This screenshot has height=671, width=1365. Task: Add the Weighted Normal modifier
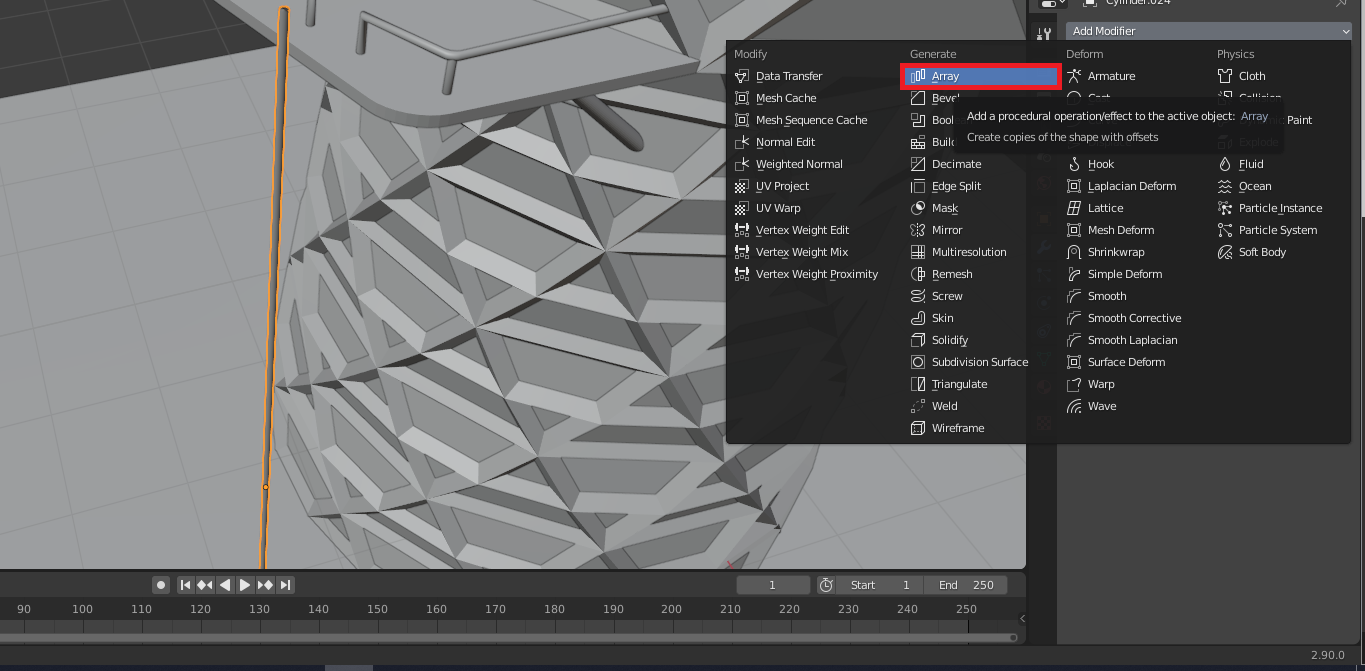(x=799, y=164)
